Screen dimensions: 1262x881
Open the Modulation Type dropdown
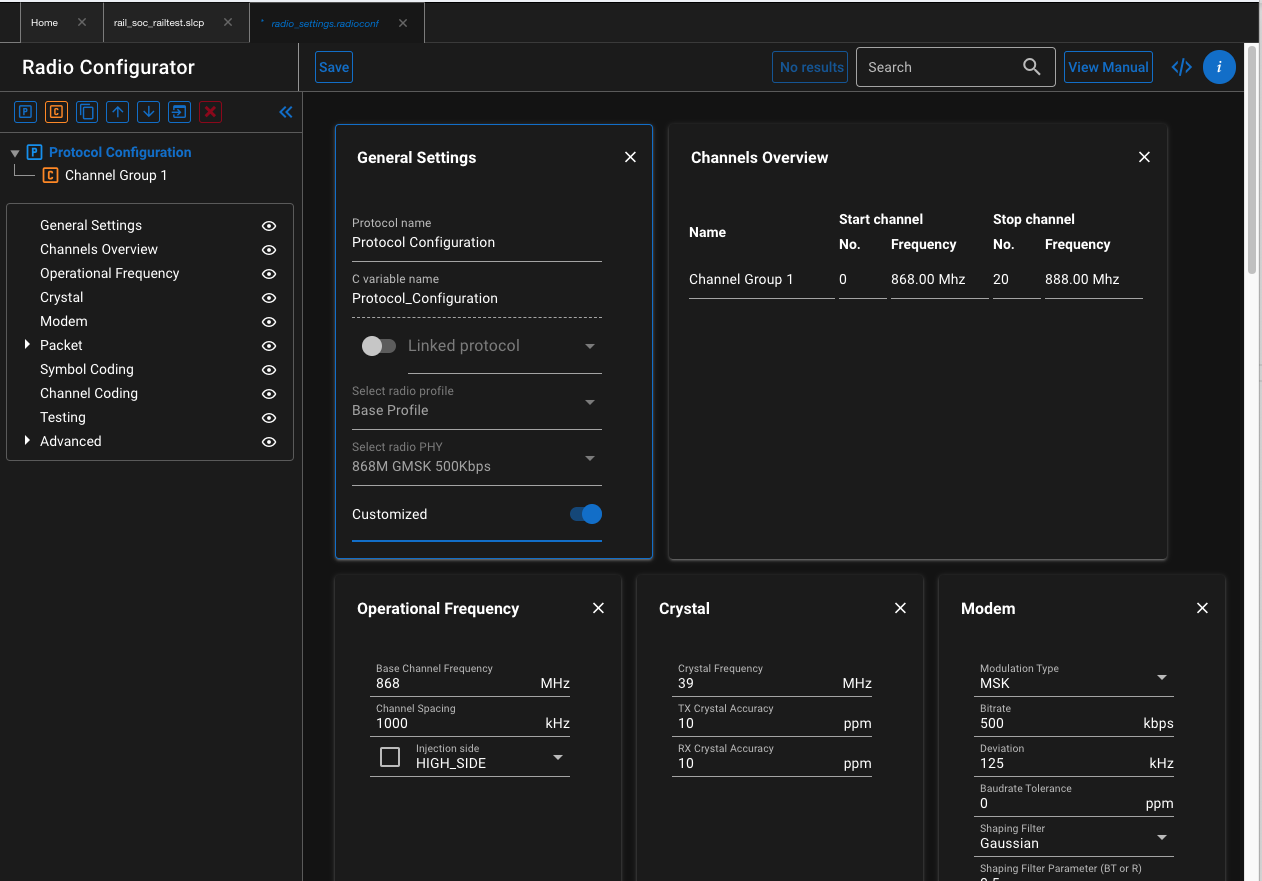[x=1161, y=677]
